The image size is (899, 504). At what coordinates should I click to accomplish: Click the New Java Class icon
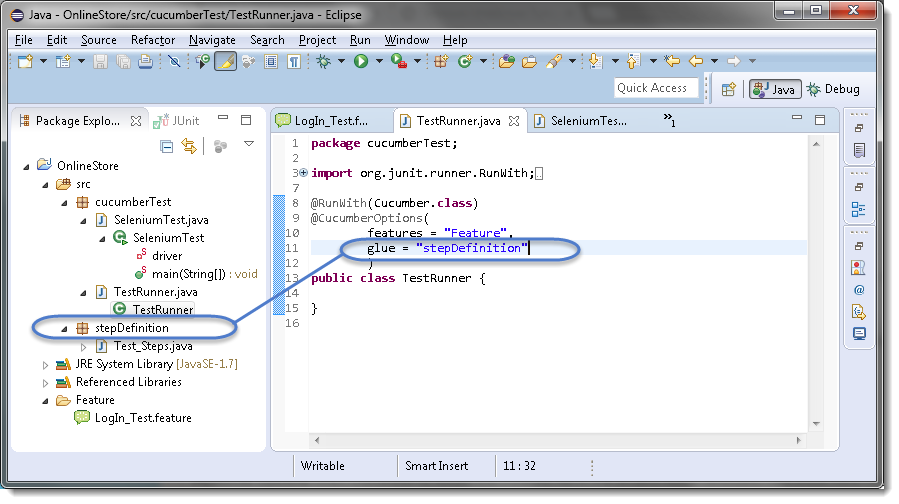click(x=465, y=61)
